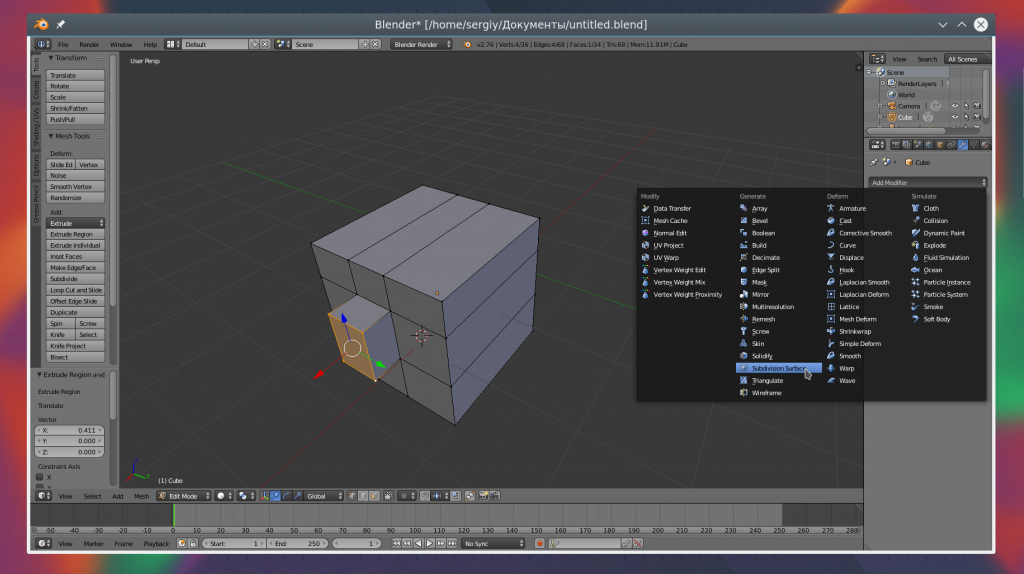Click the Subdivide button in Mesh Tools

point(76,279)
